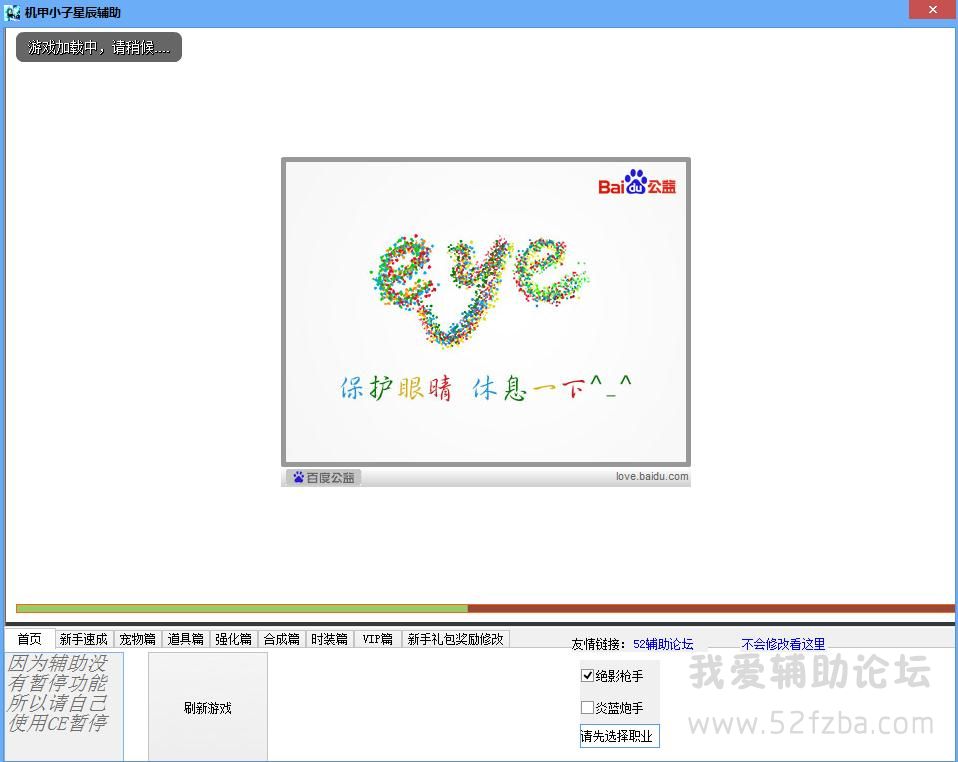Click the 百度公益 badge under the image
This screenshot has width=958, height=762.
324,477
